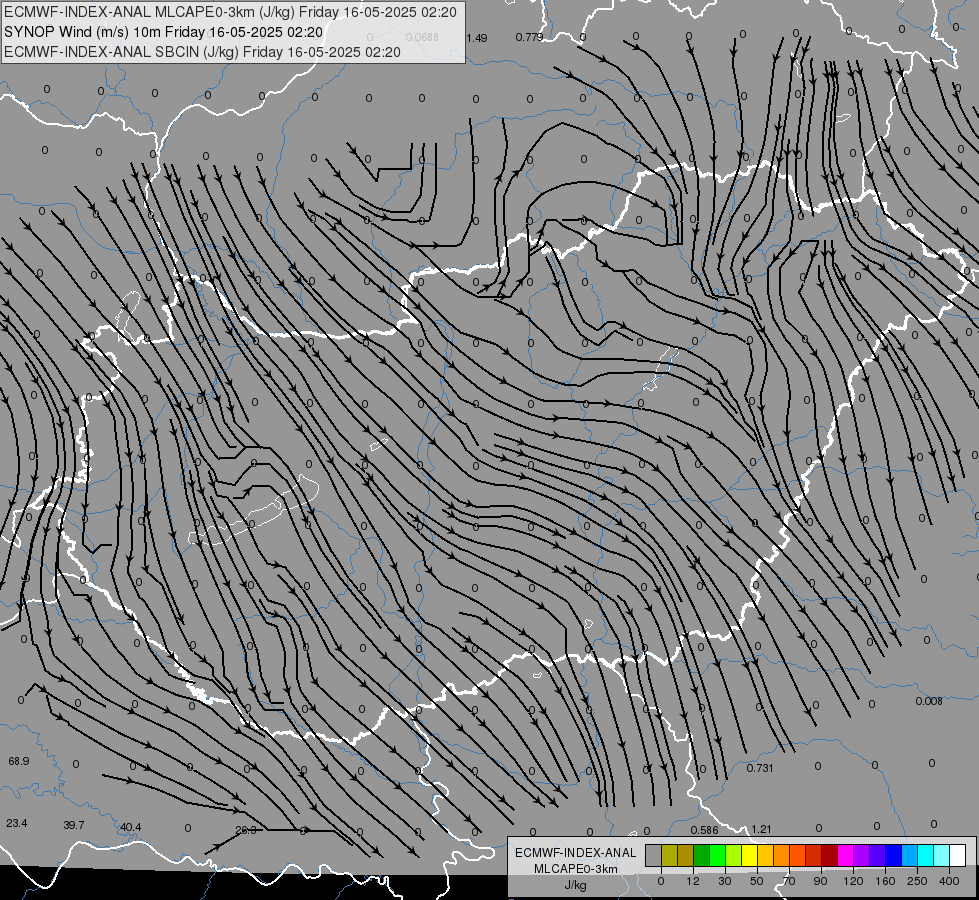Click the cyan swatch in the color scale
The image size is (979, 900).
pyautogui.click(x=925, y=855)
